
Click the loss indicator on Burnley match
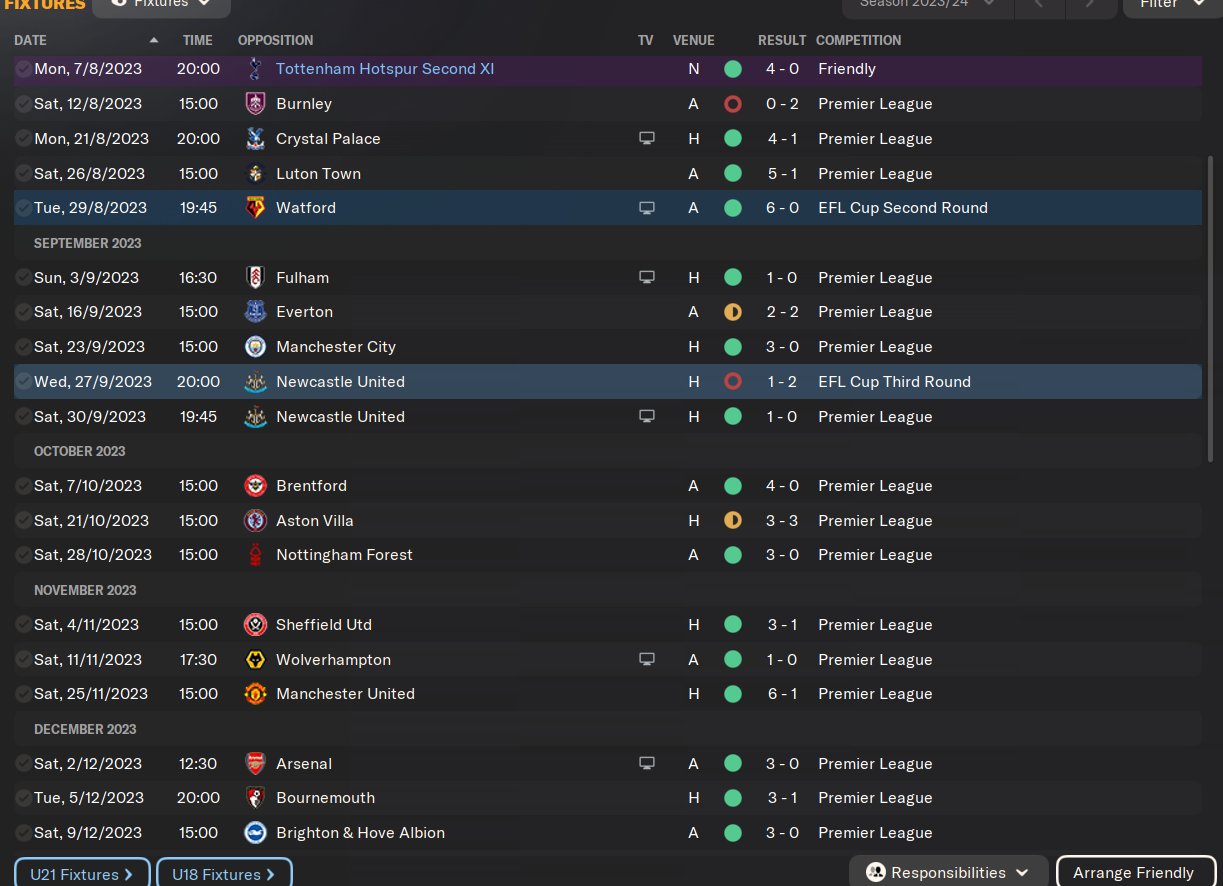tap(733, 104)
